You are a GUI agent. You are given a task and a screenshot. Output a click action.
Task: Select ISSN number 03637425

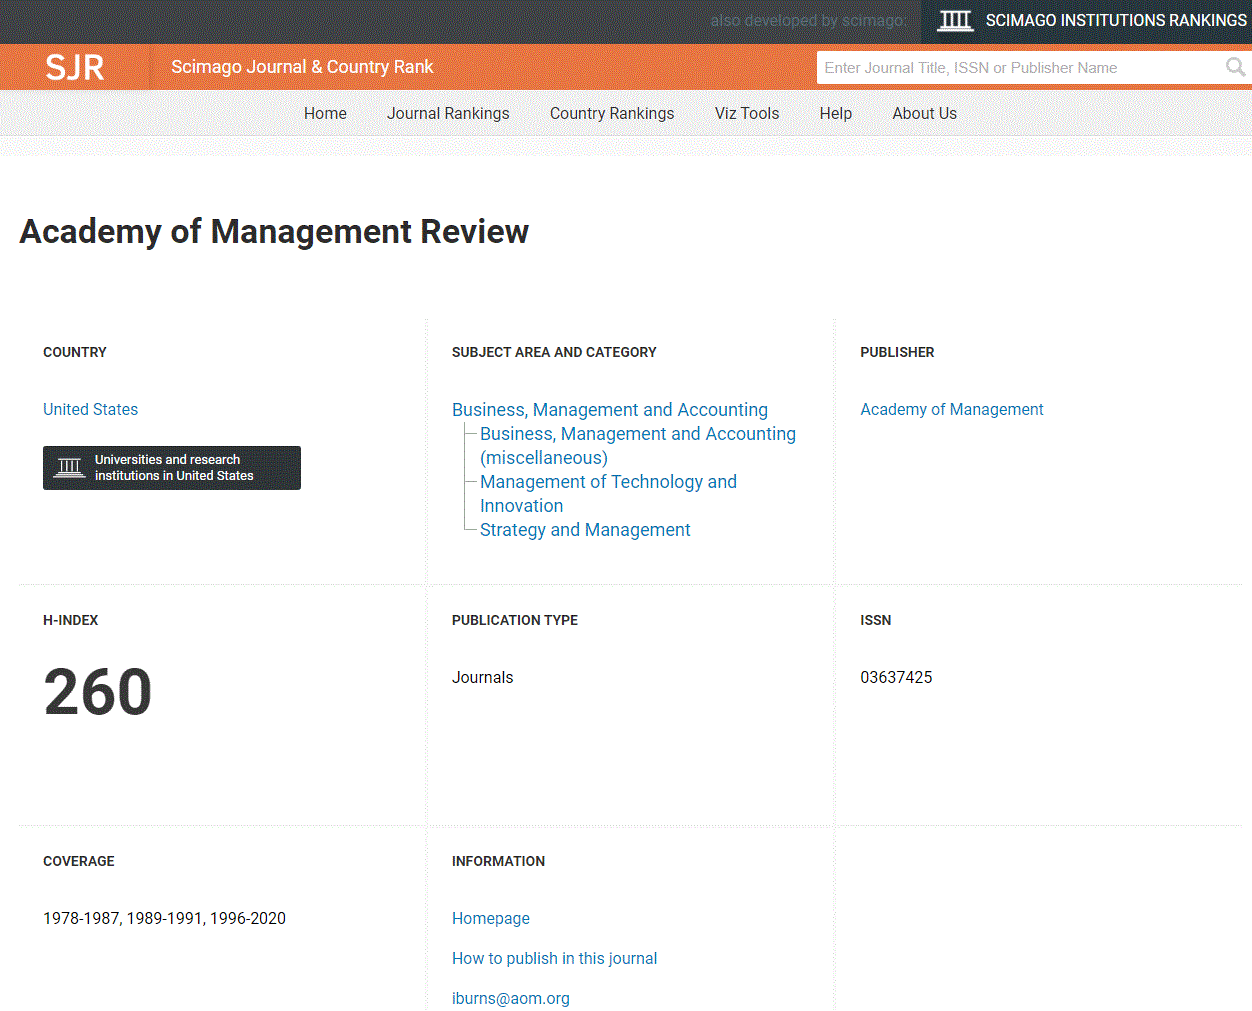pyautogui.click(x=896, y=677)
